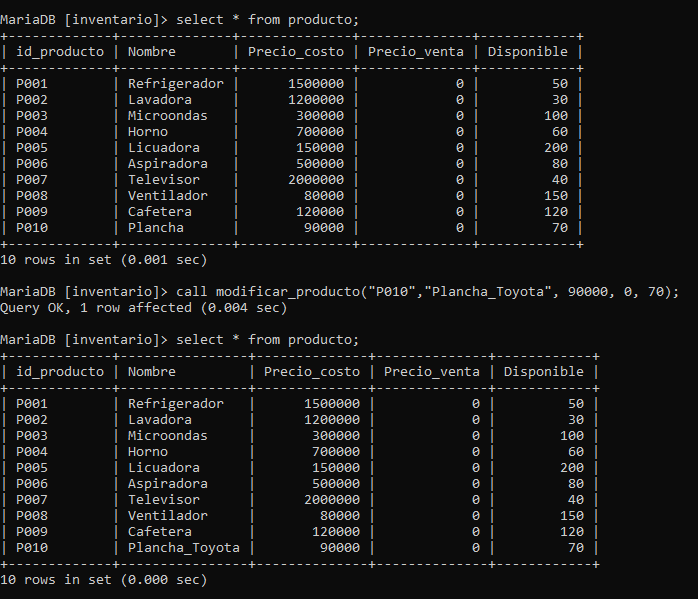Click the Precio_venta header of first table
The image size is (698, 599).
(x=415, y=52)
